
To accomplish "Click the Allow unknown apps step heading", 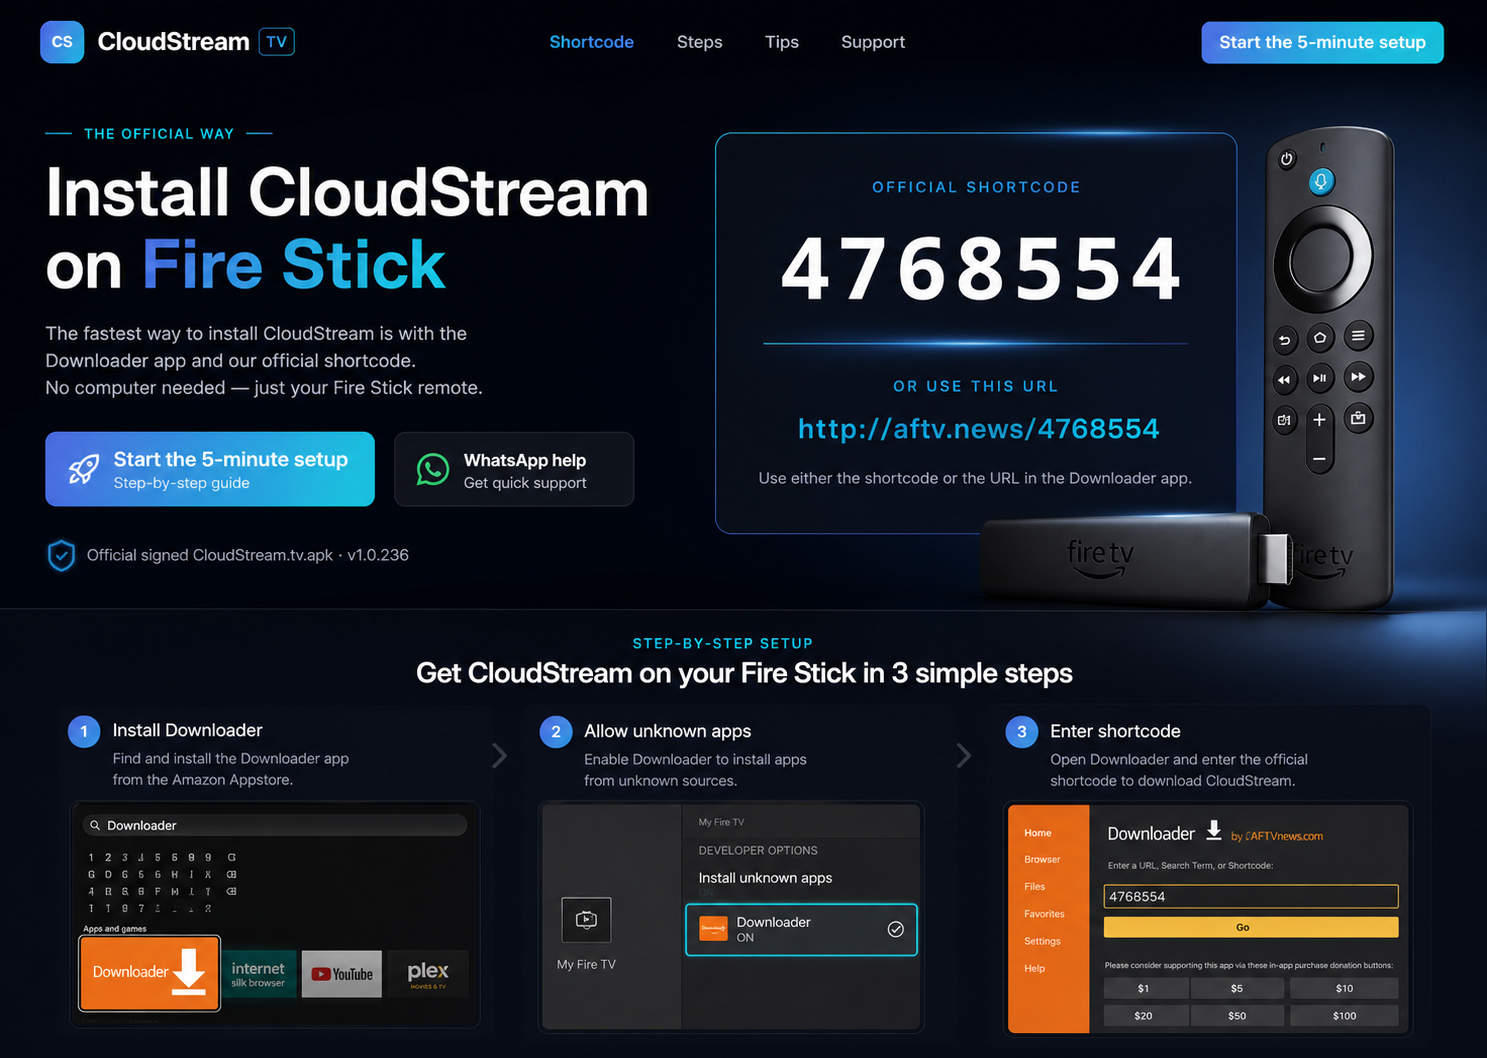I will click(667, 731).
